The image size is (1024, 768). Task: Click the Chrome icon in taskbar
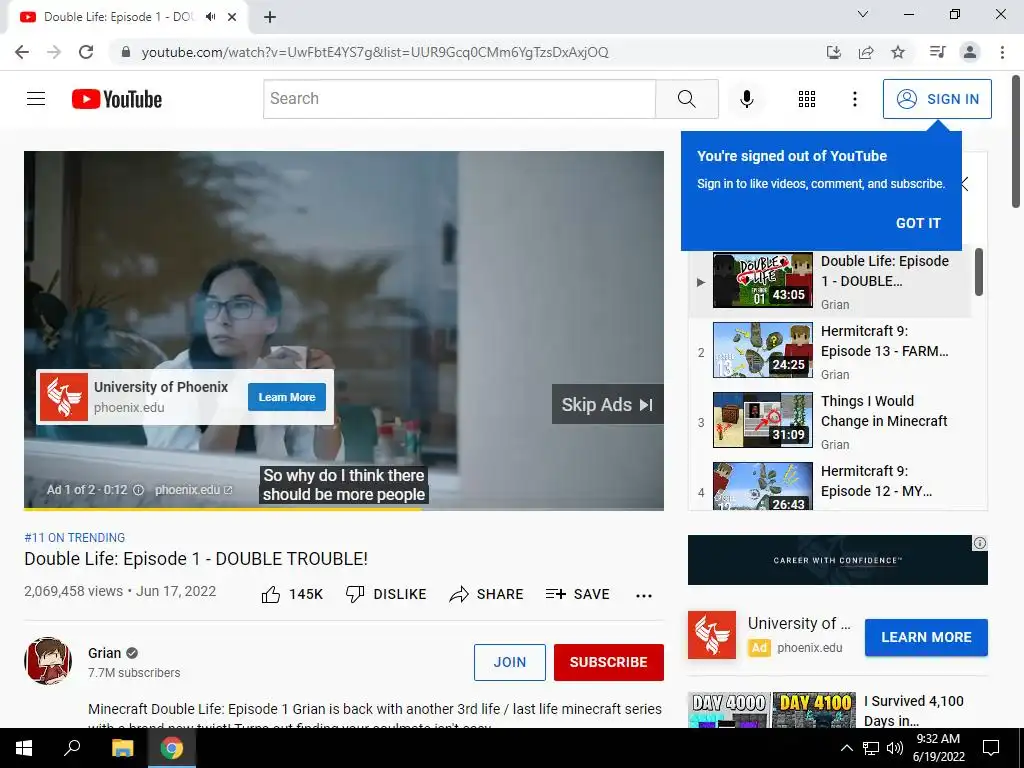point(172,748)
